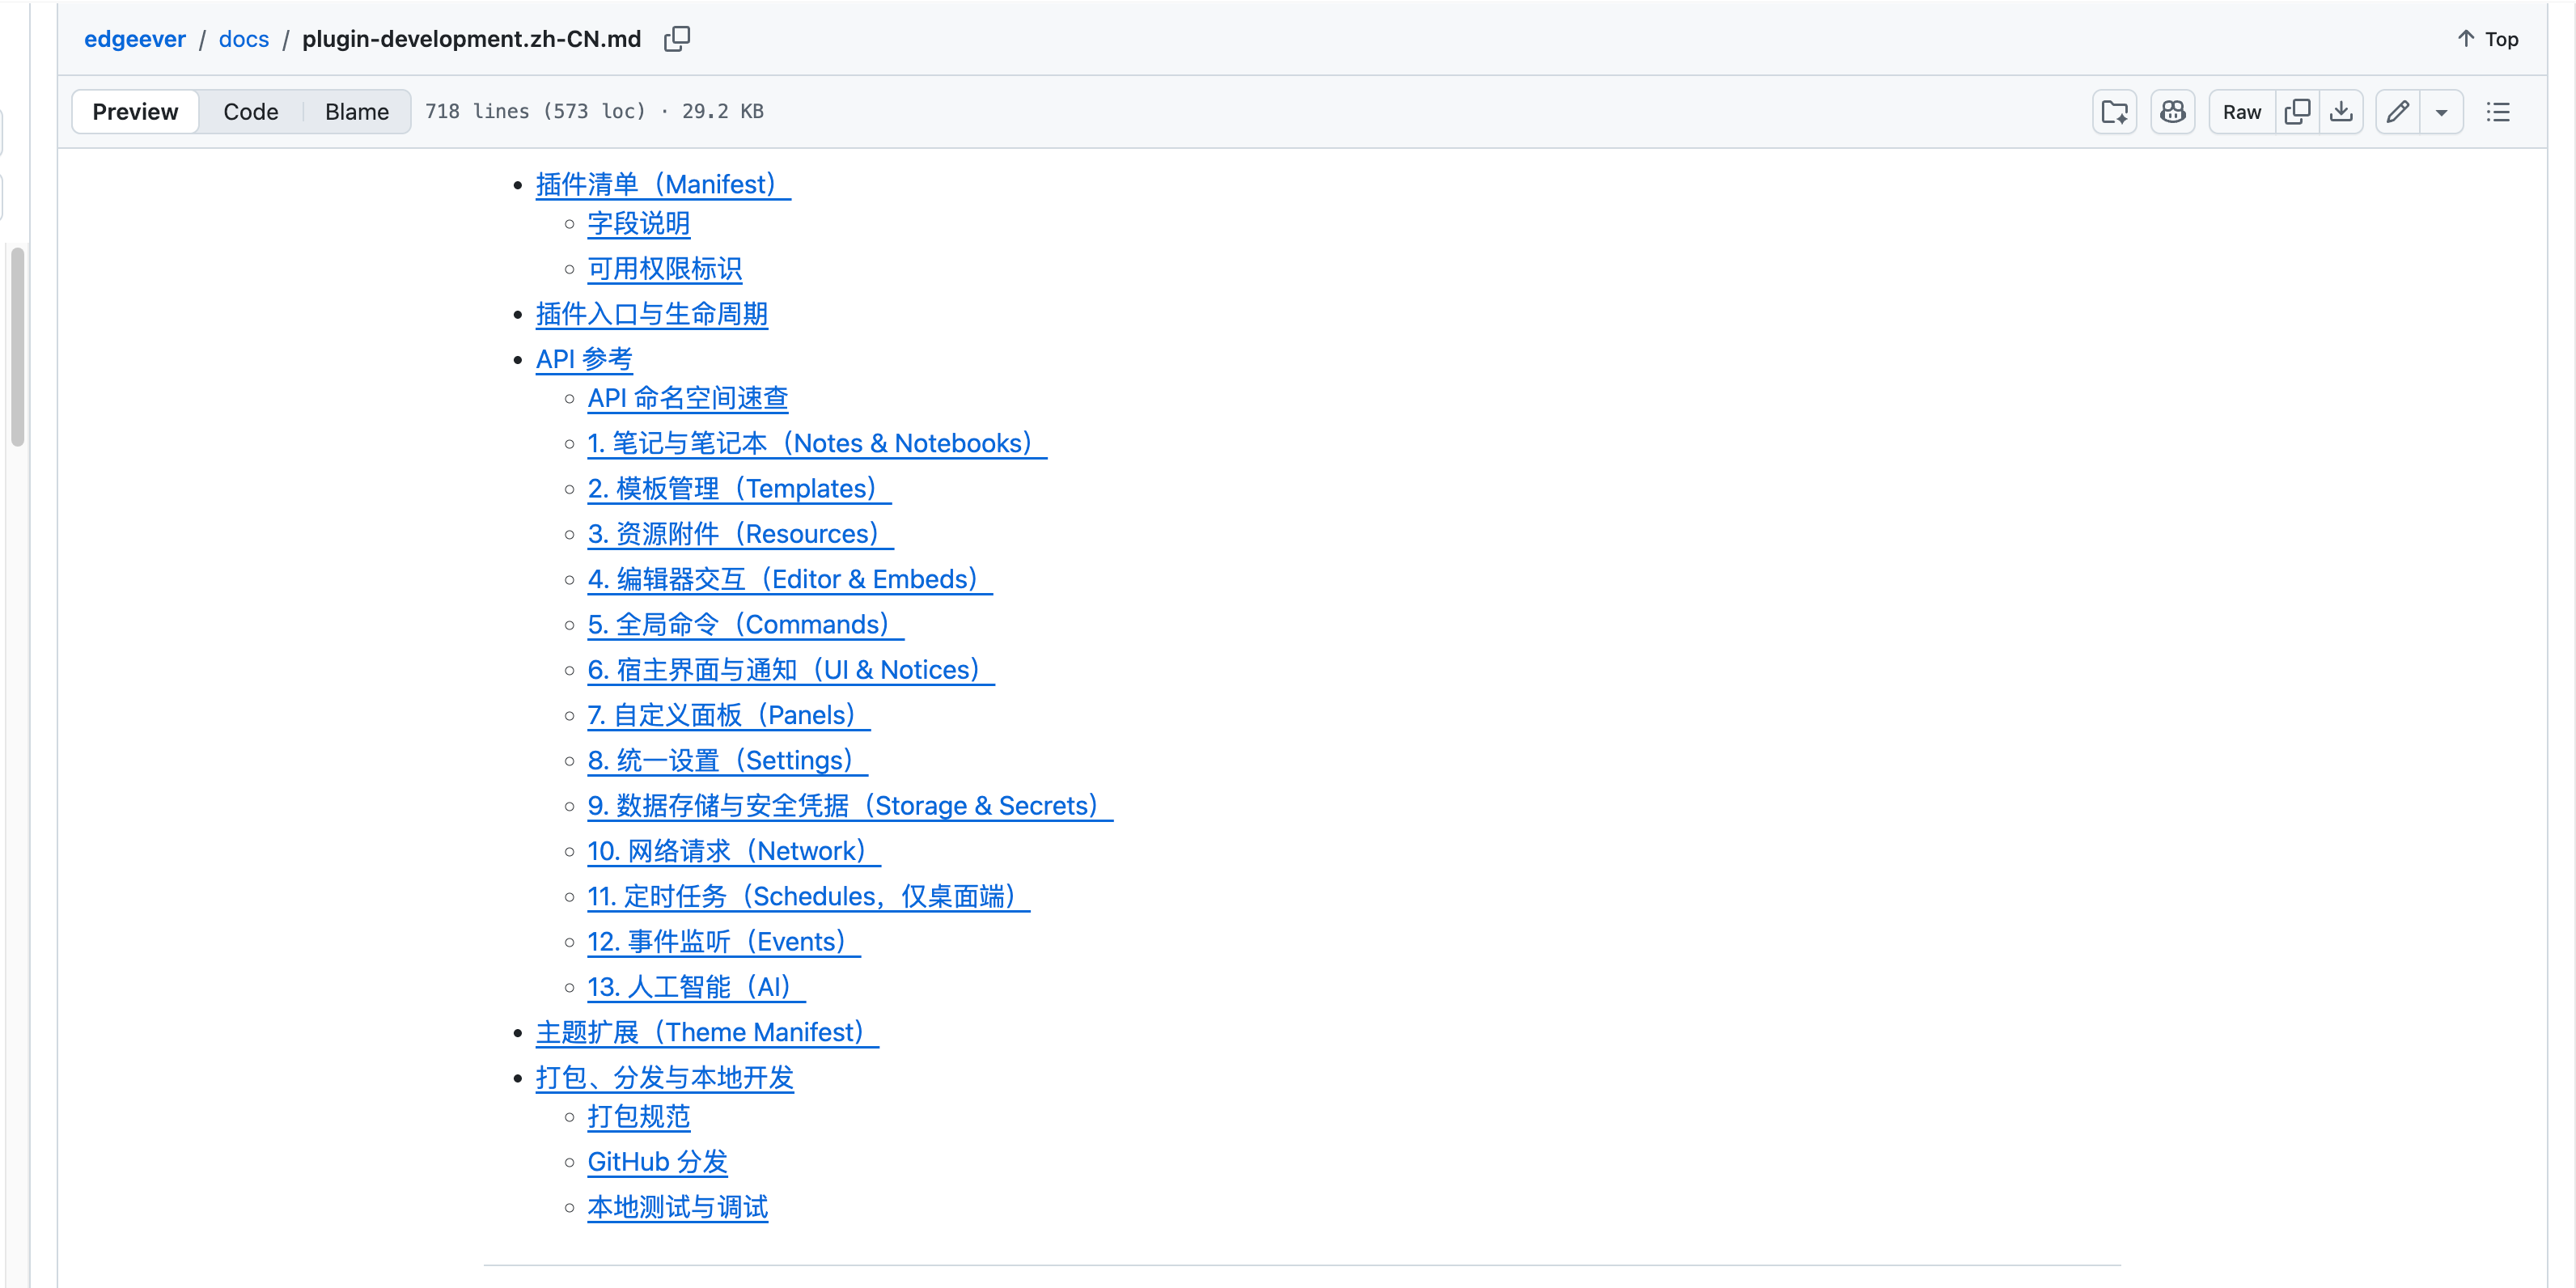Open edgeever repository breadcrumb
Screen dimensions: 2576x1288
click(135, 39)
